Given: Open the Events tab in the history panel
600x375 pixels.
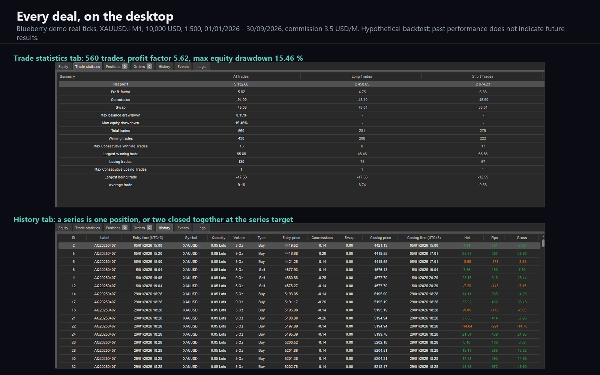Looking at the screenshot, I should point(183,228).
